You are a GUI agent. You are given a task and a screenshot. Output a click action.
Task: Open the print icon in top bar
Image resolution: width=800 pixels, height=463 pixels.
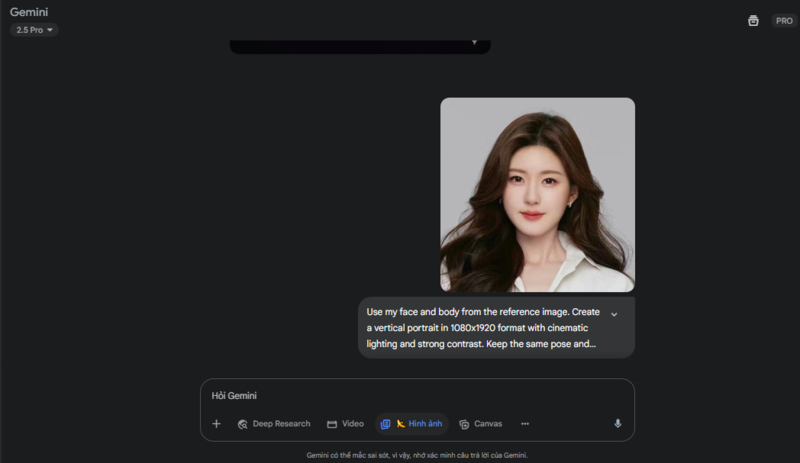(753, 21)
